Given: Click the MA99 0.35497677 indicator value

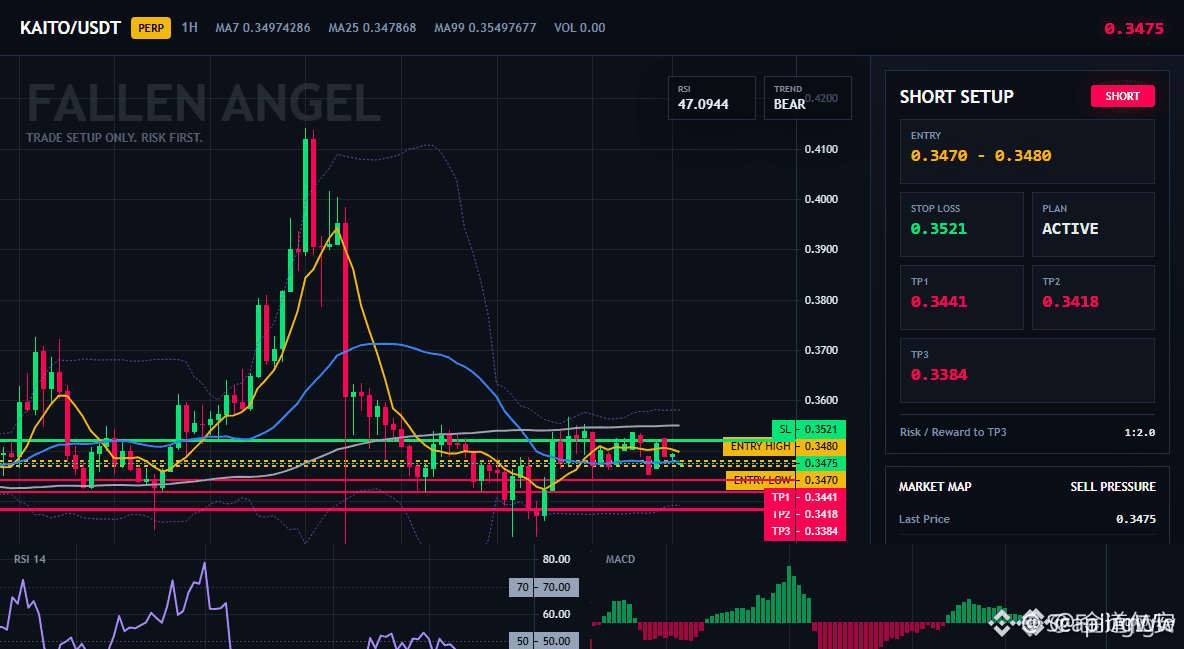Looking at the screenshot, I should pos(485,28).
